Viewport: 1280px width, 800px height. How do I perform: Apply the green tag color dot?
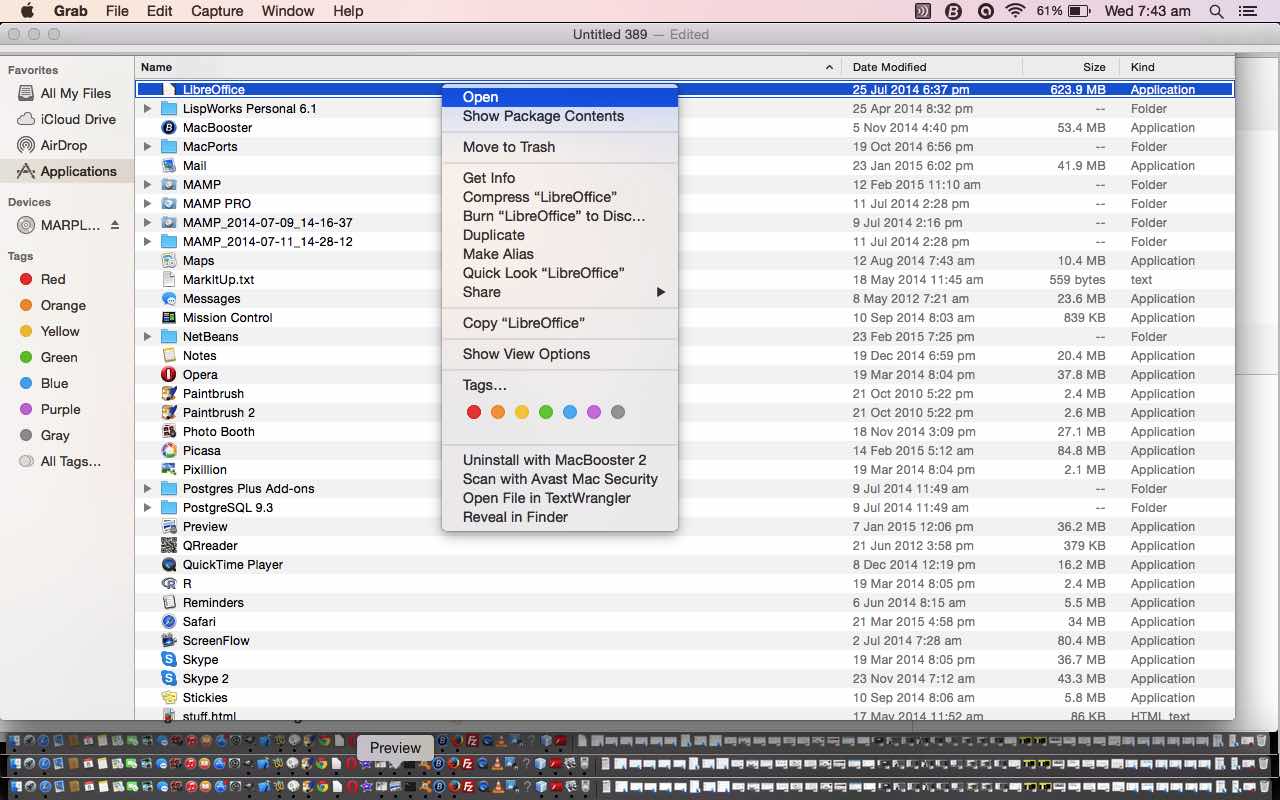(546, 412)
